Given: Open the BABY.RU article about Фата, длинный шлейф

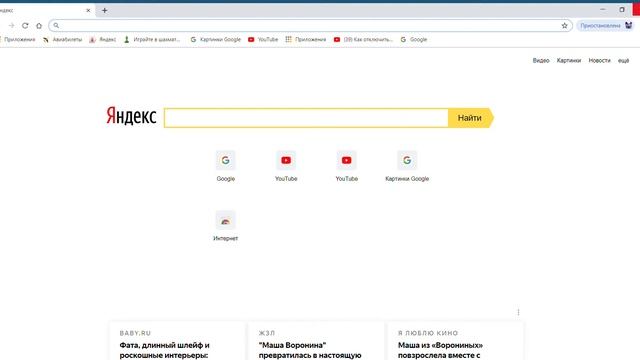Looking at the screenshot, I should click(x=177, y=341).
